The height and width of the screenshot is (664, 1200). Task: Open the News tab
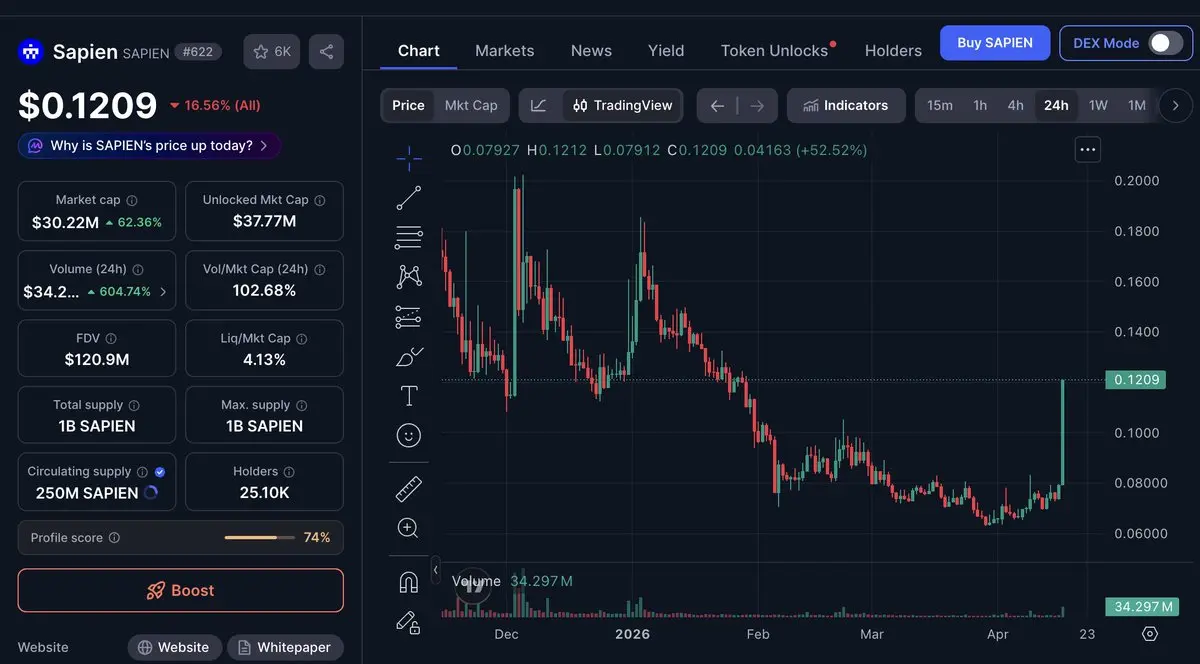591,50
